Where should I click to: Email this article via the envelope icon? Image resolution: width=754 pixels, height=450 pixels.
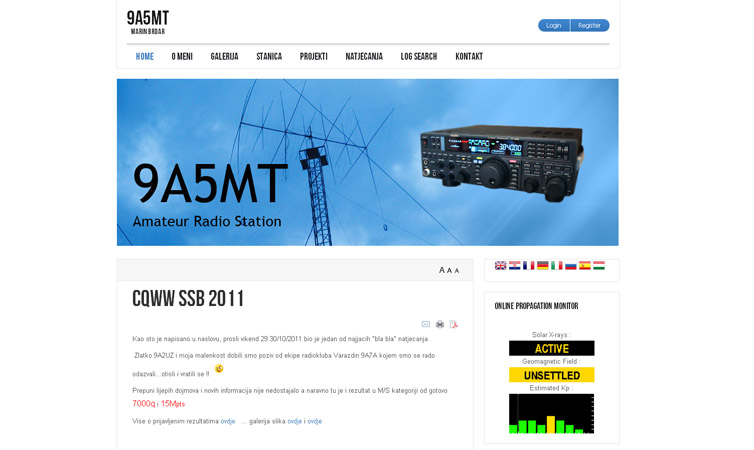click(426, 324)
